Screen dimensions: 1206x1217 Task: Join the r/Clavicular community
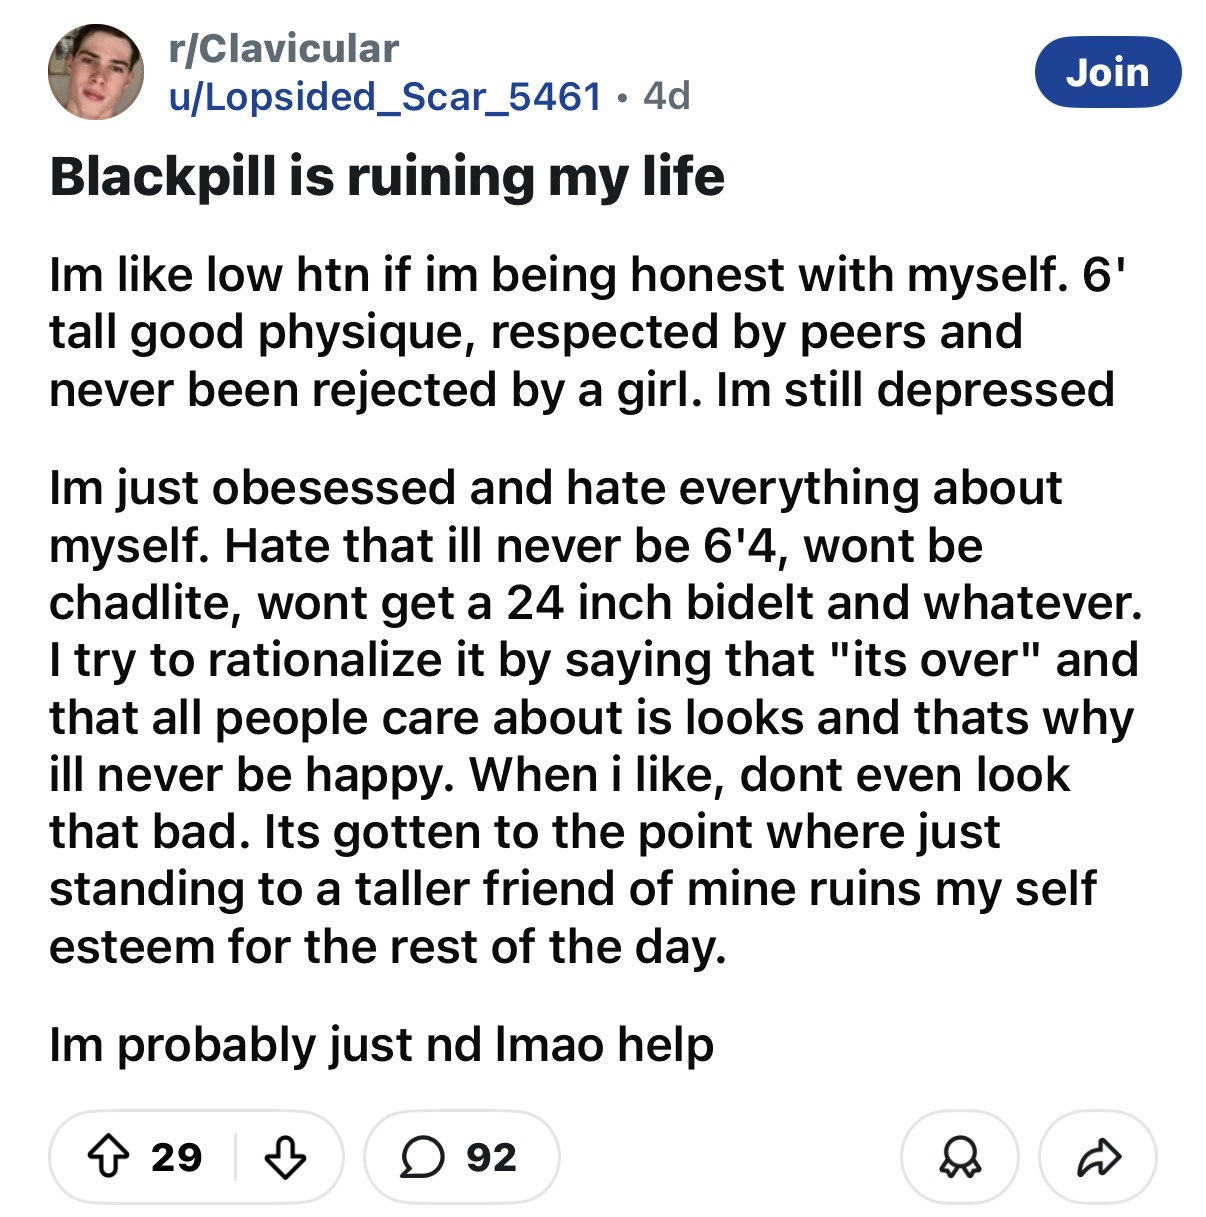point(1107,72)
